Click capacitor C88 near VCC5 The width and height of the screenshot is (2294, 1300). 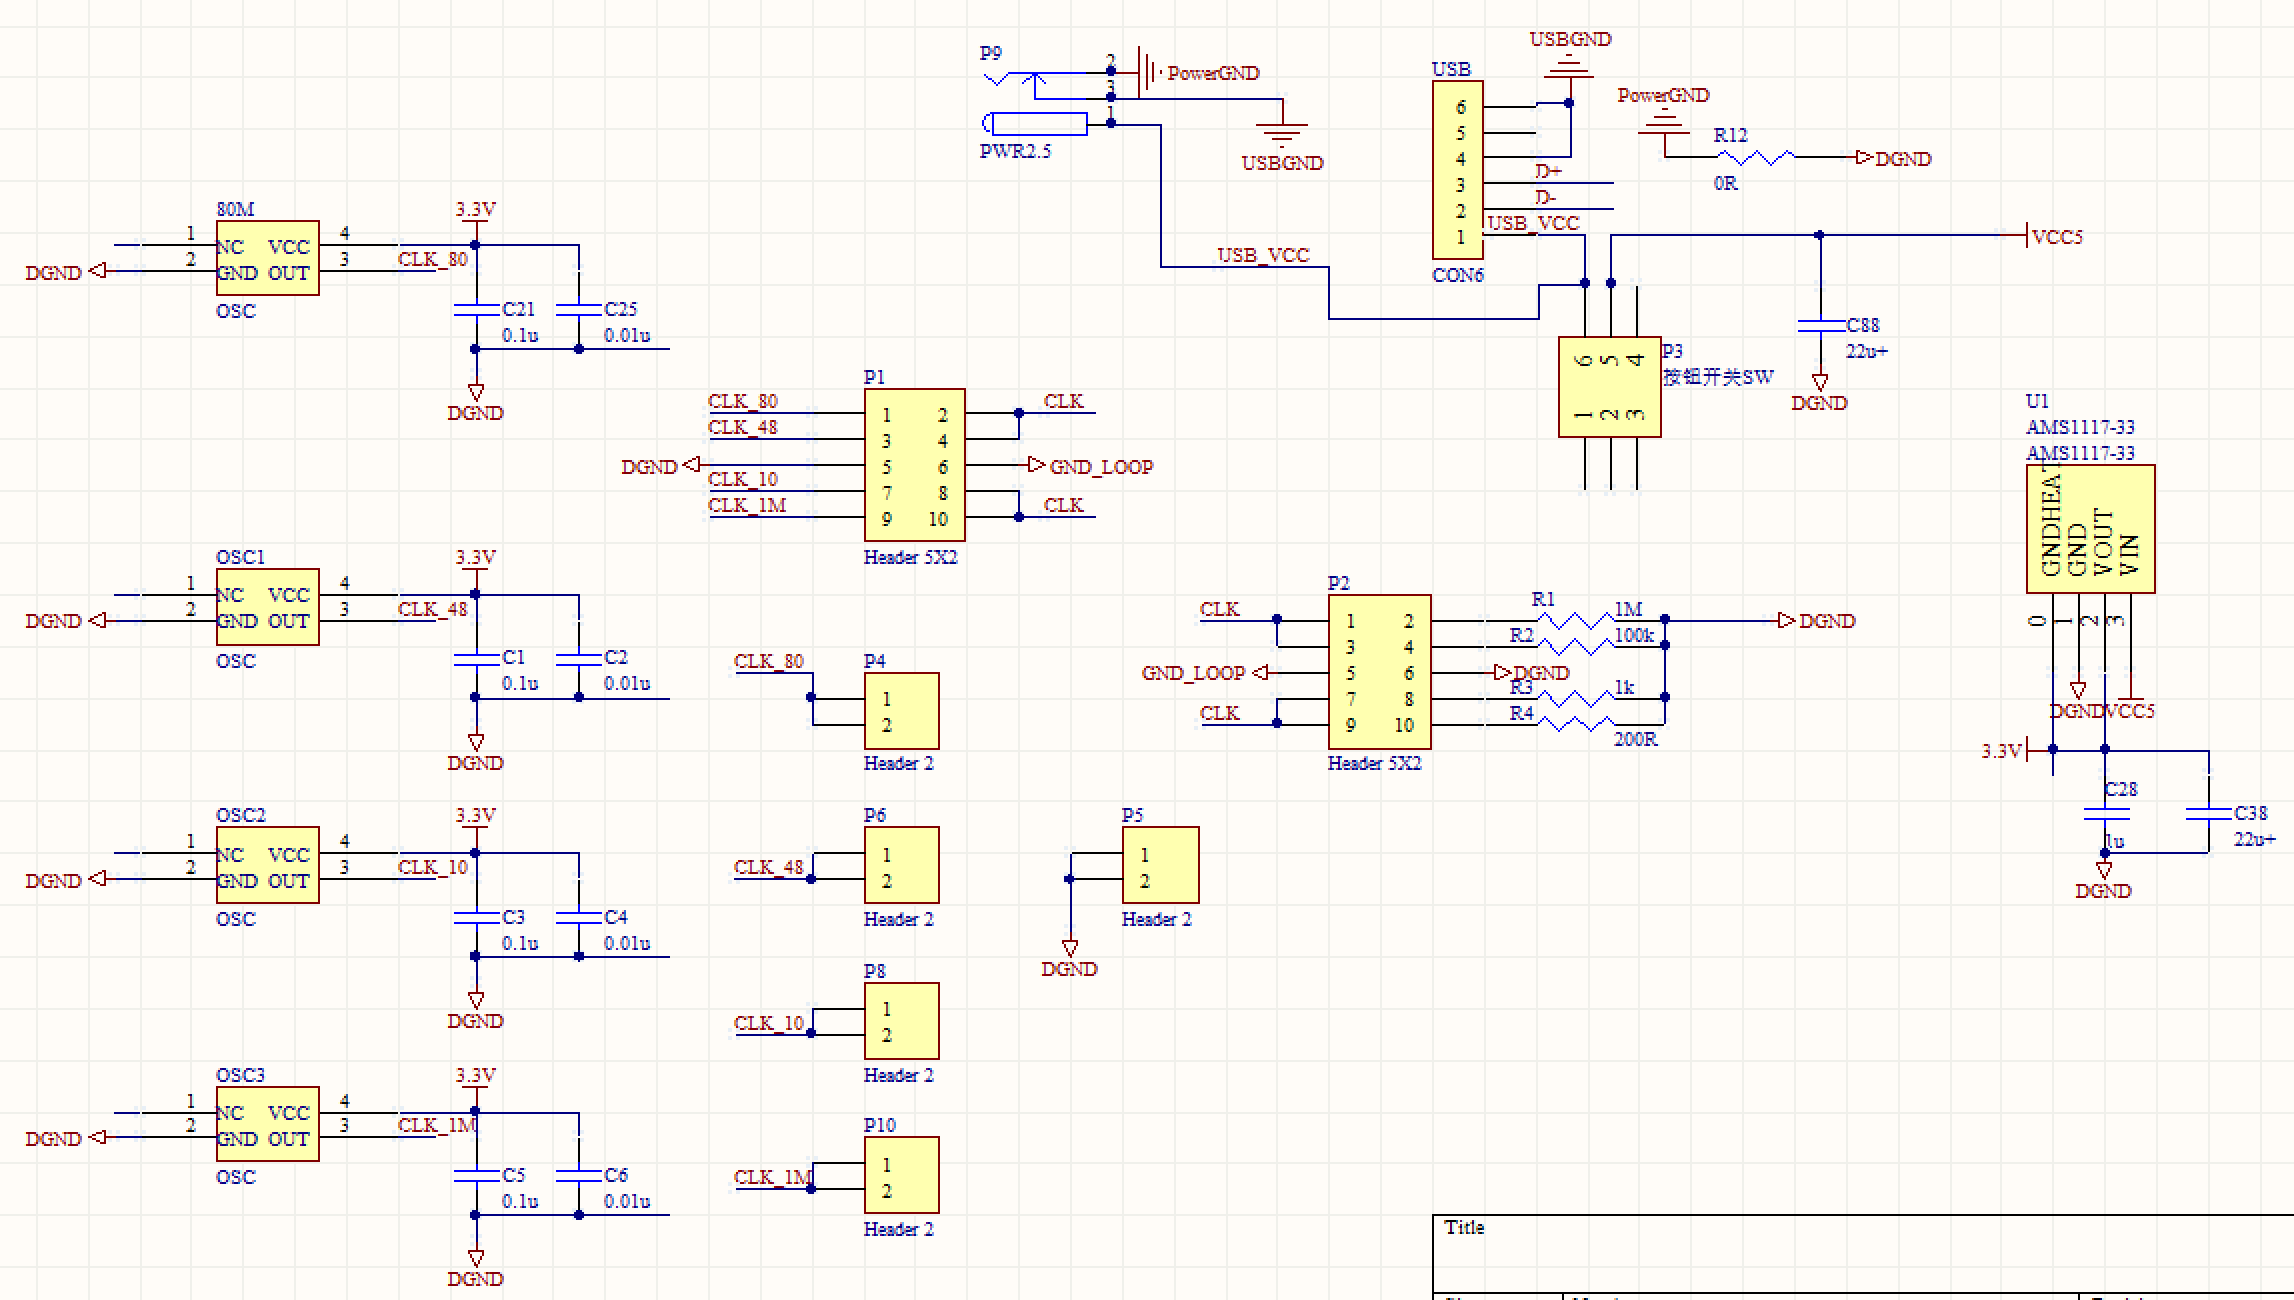1823,327
